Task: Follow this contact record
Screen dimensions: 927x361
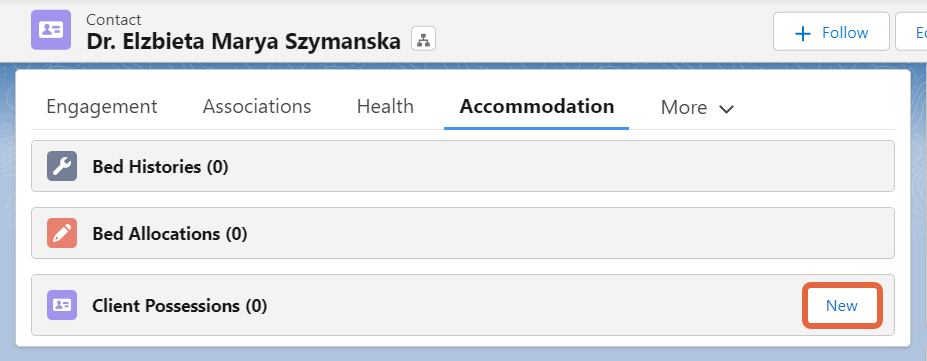Action: [x=831, y=32]
